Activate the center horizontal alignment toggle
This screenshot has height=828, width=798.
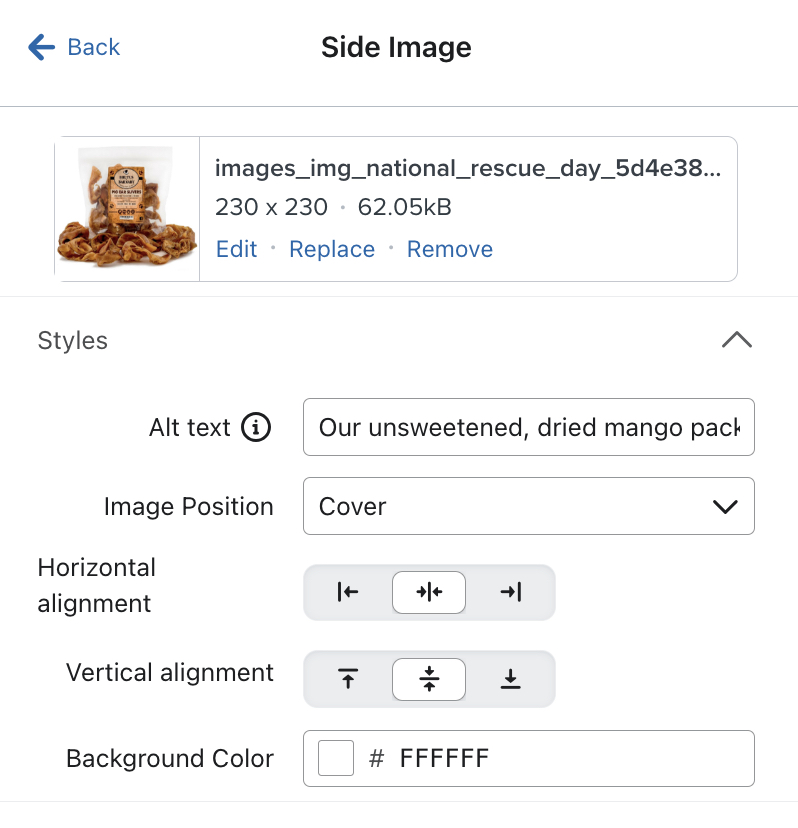(428, 592)
